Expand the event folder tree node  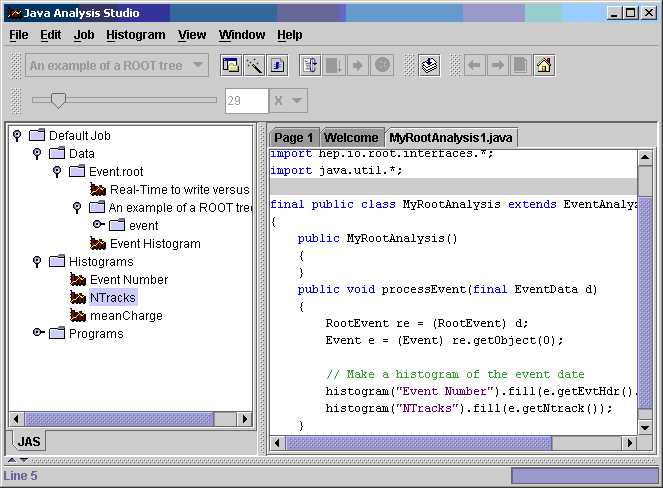pos(98,226)
